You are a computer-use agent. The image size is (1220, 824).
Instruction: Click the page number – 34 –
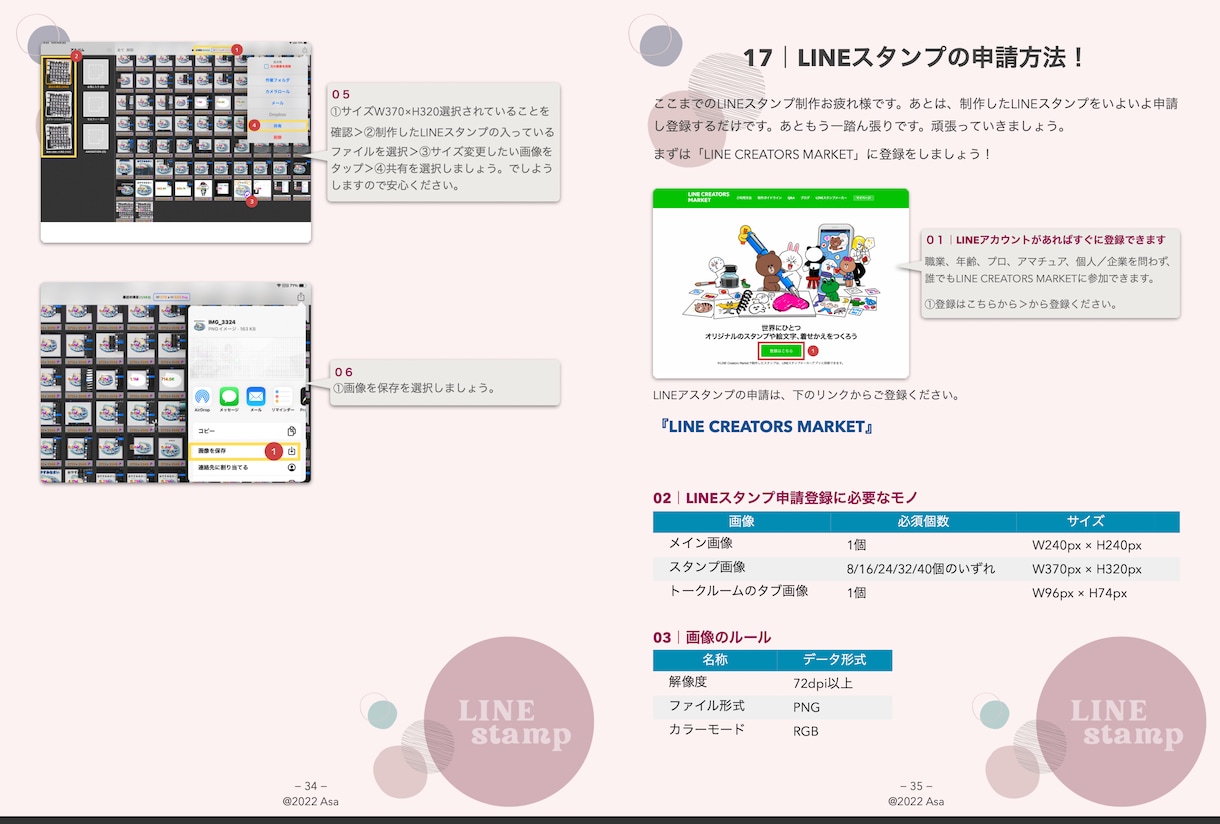coord(311,786)
